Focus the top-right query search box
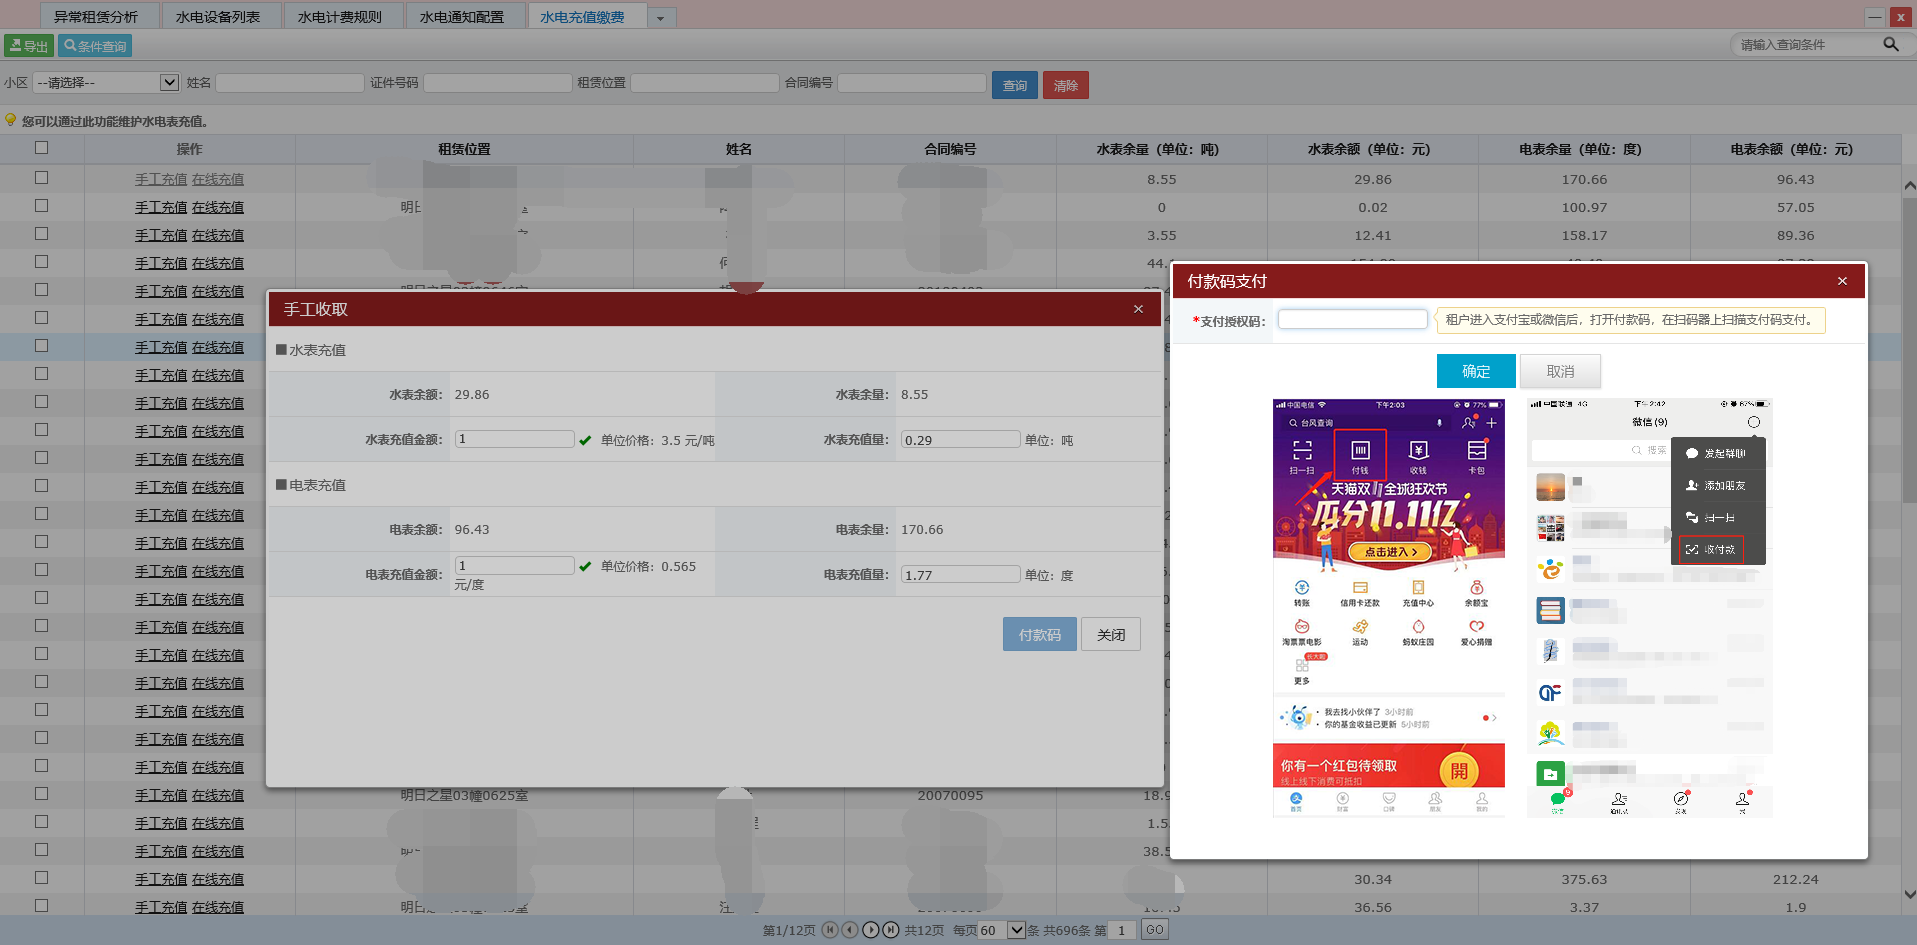 (x=1808, y=45)
